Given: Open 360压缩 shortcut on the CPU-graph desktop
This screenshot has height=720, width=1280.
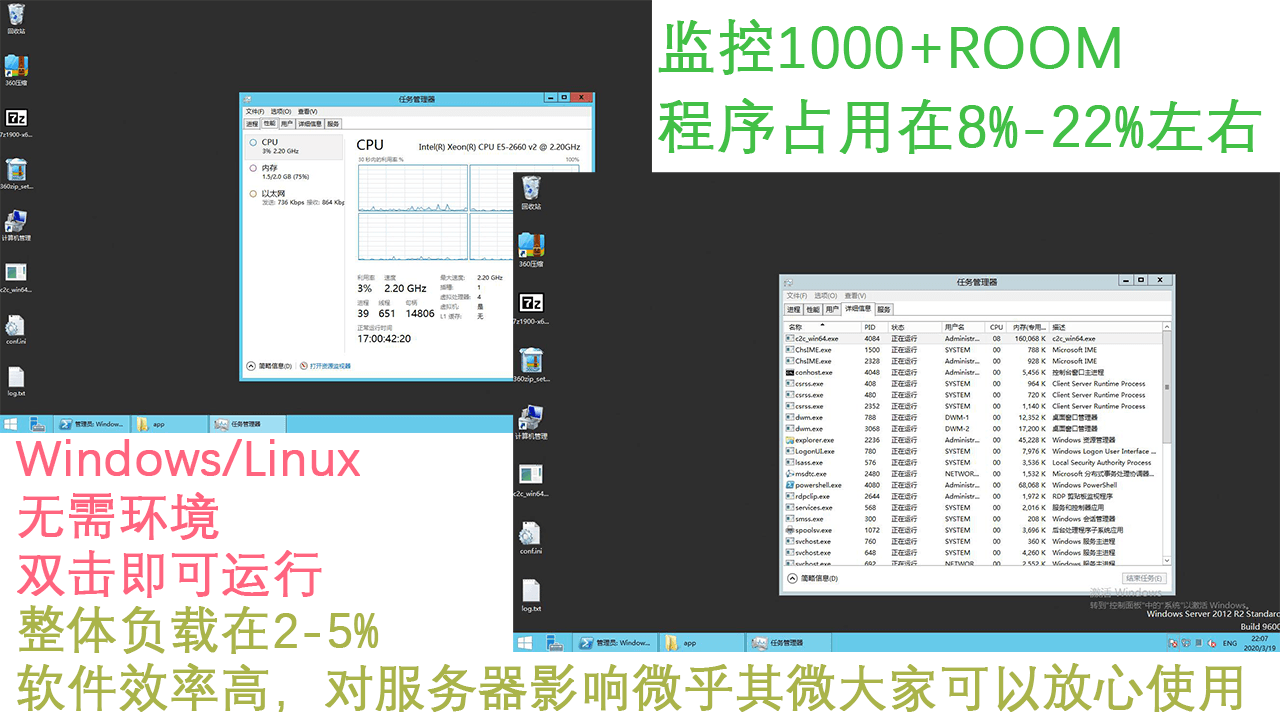Looking at the screenshot, I should 16,70.
